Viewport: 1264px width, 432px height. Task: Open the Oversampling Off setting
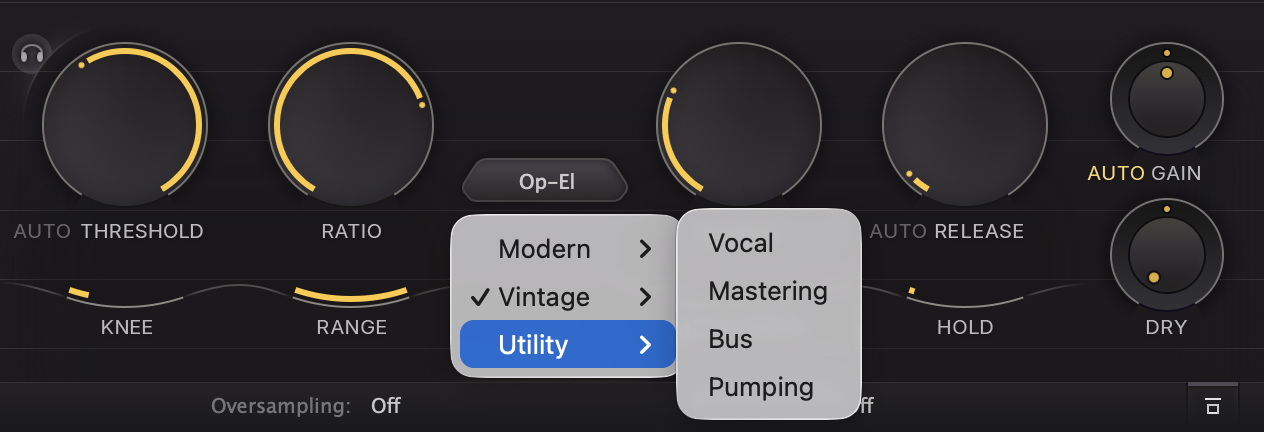click(386, 406)
